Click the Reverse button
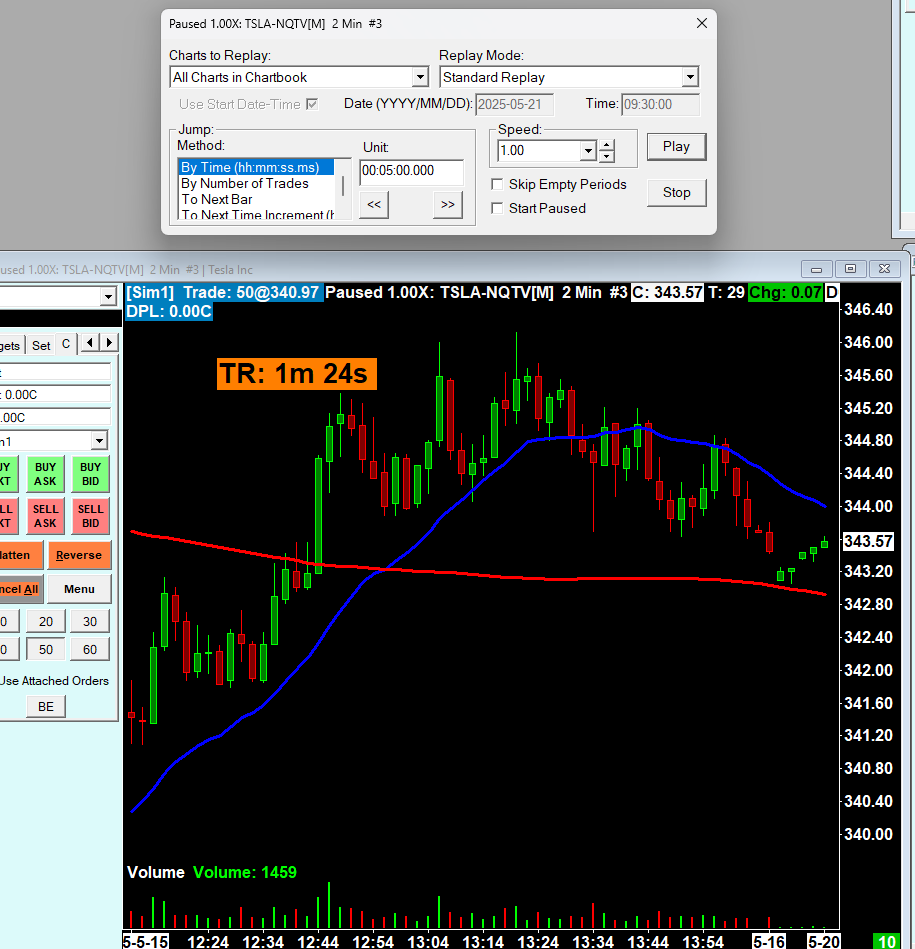Image resolution: width=915 pixels, height=949 pixels. pyautogui.click(x=79, y=555)
